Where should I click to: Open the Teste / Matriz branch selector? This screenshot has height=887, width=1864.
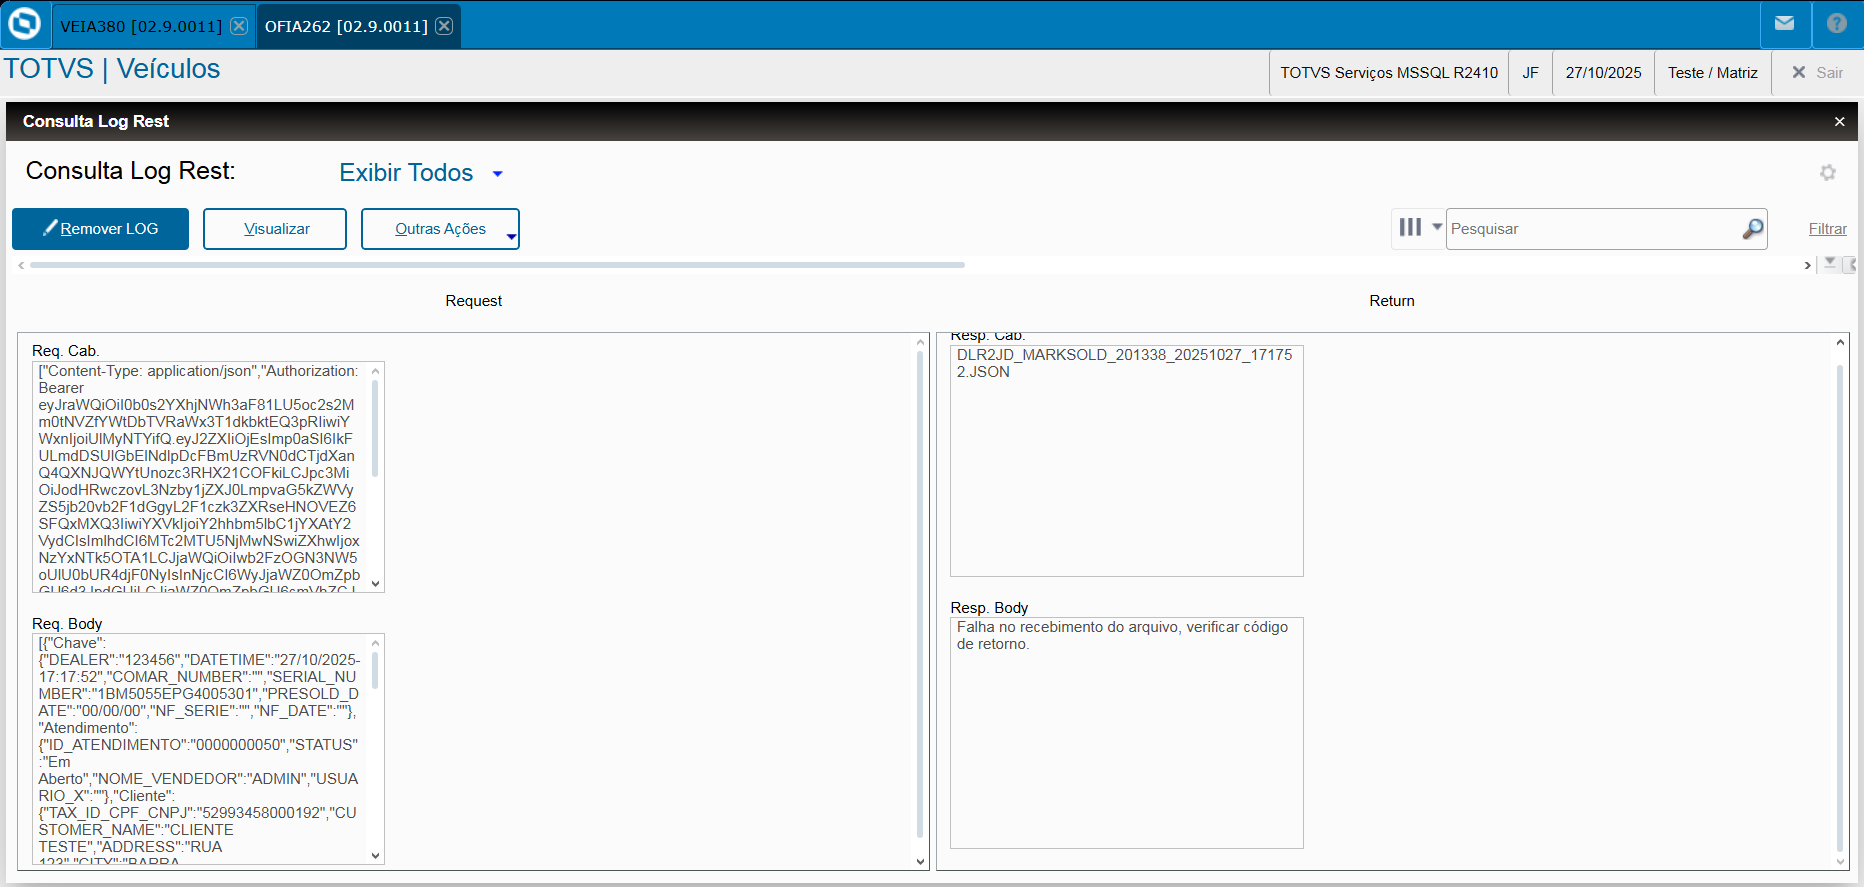coord(1712,73)
